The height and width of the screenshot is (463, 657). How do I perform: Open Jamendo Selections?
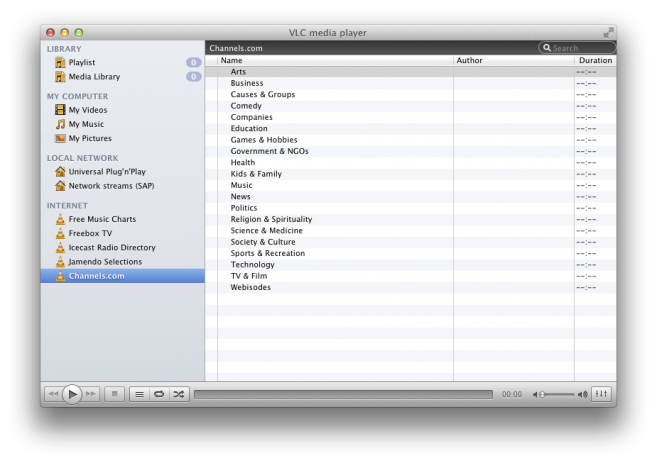[122, 262]
